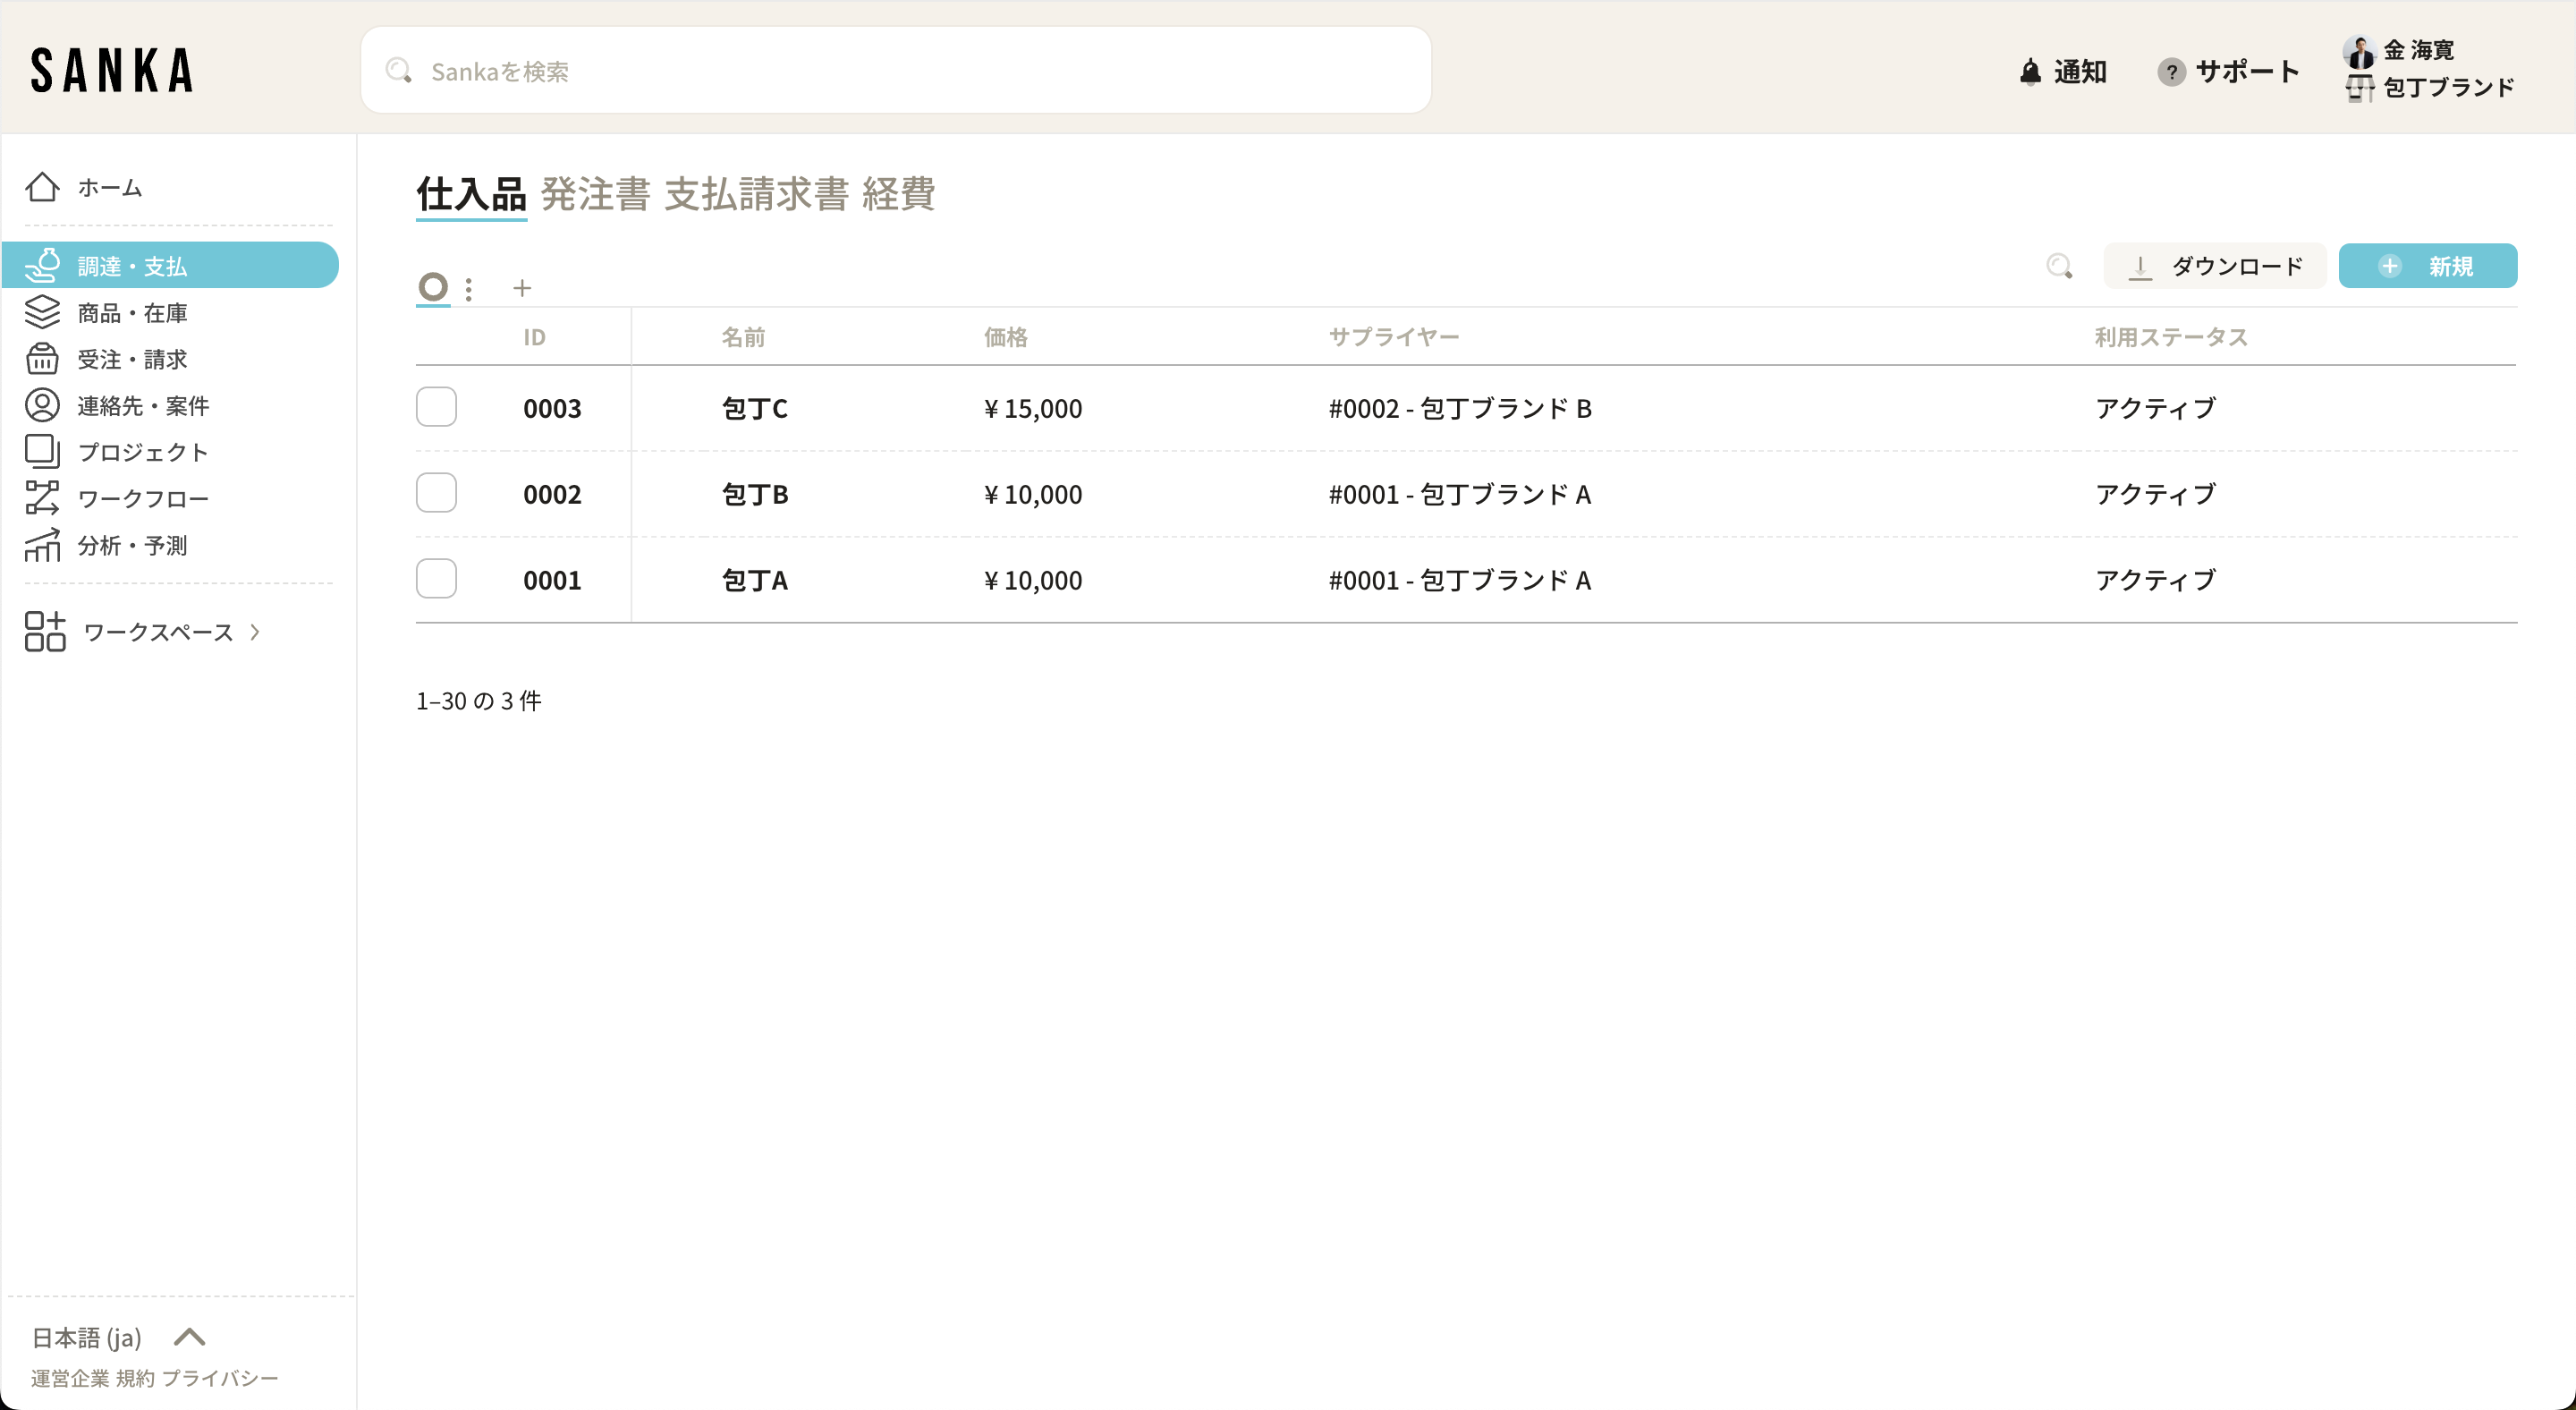Click the Home house icon in sidebar
Image resolution: width=2576 pixels, height=1410 pixels.
[x=42, y=187]
